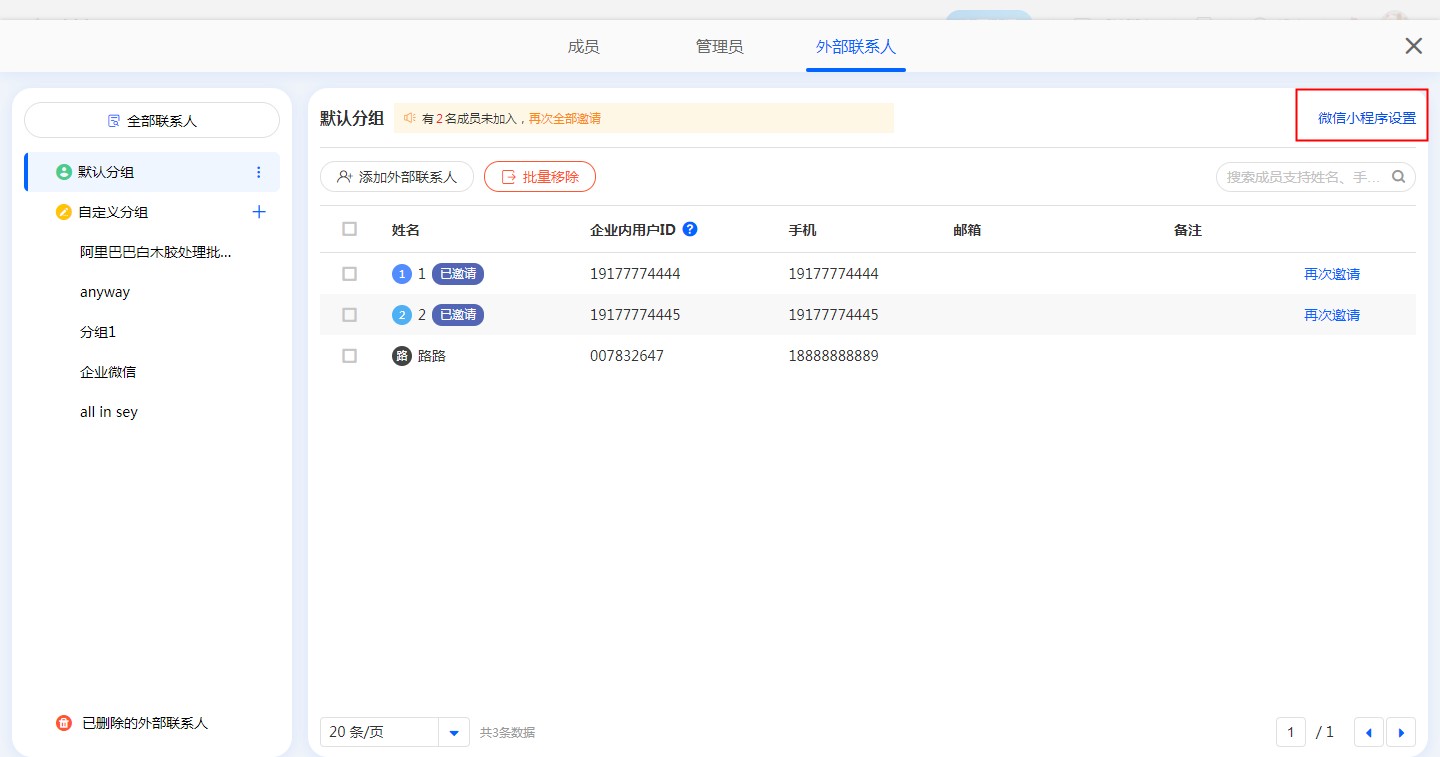Go to next page arrow

tap(1401, 732)
